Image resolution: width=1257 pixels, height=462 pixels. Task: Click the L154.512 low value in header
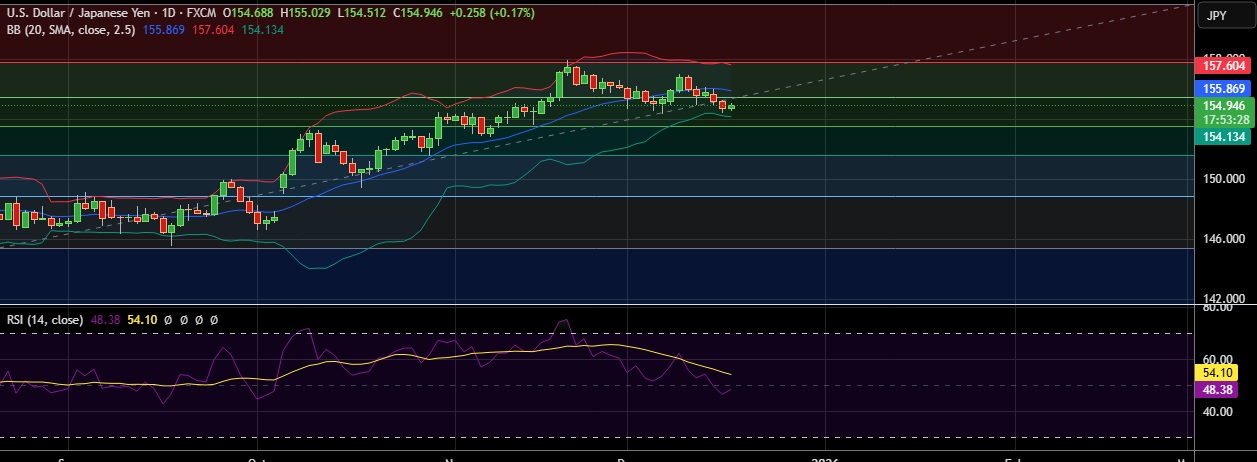[x=361, y=13]
